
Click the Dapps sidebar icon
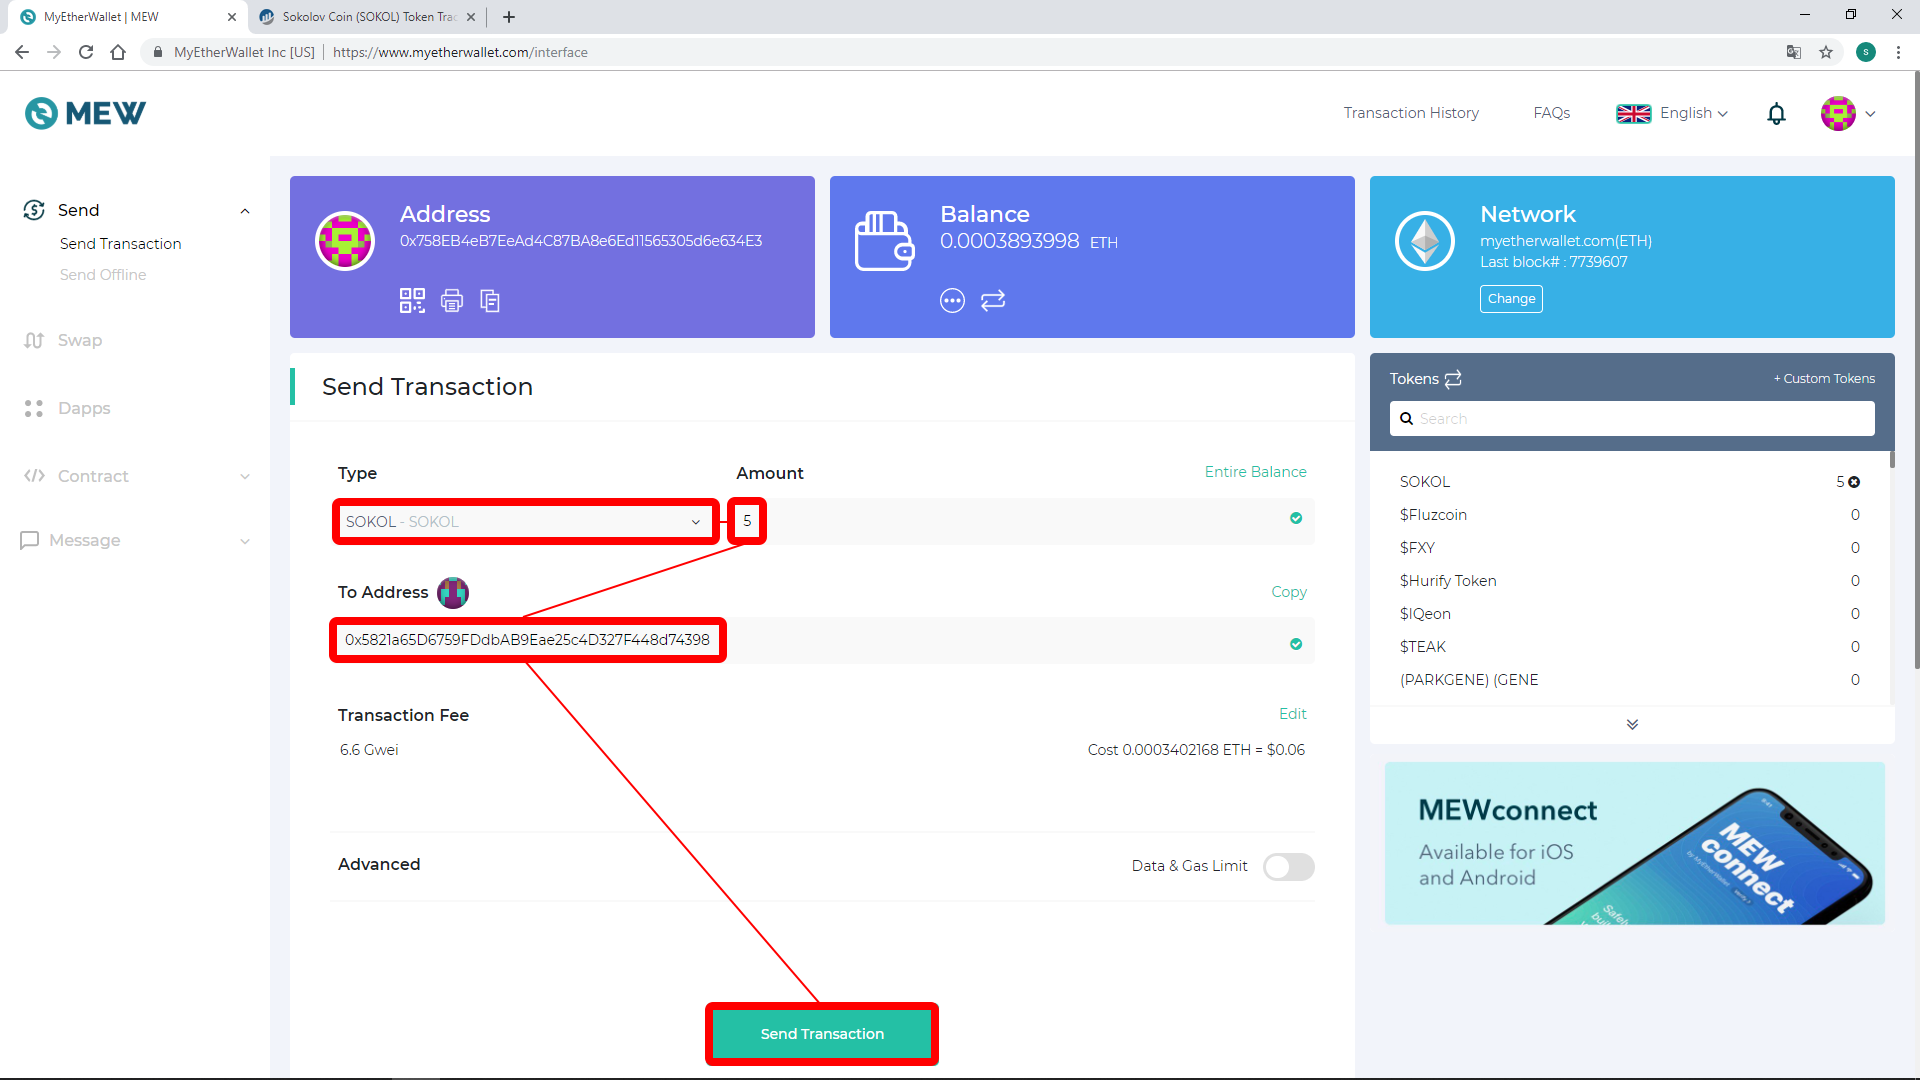(x=34, y=408)
